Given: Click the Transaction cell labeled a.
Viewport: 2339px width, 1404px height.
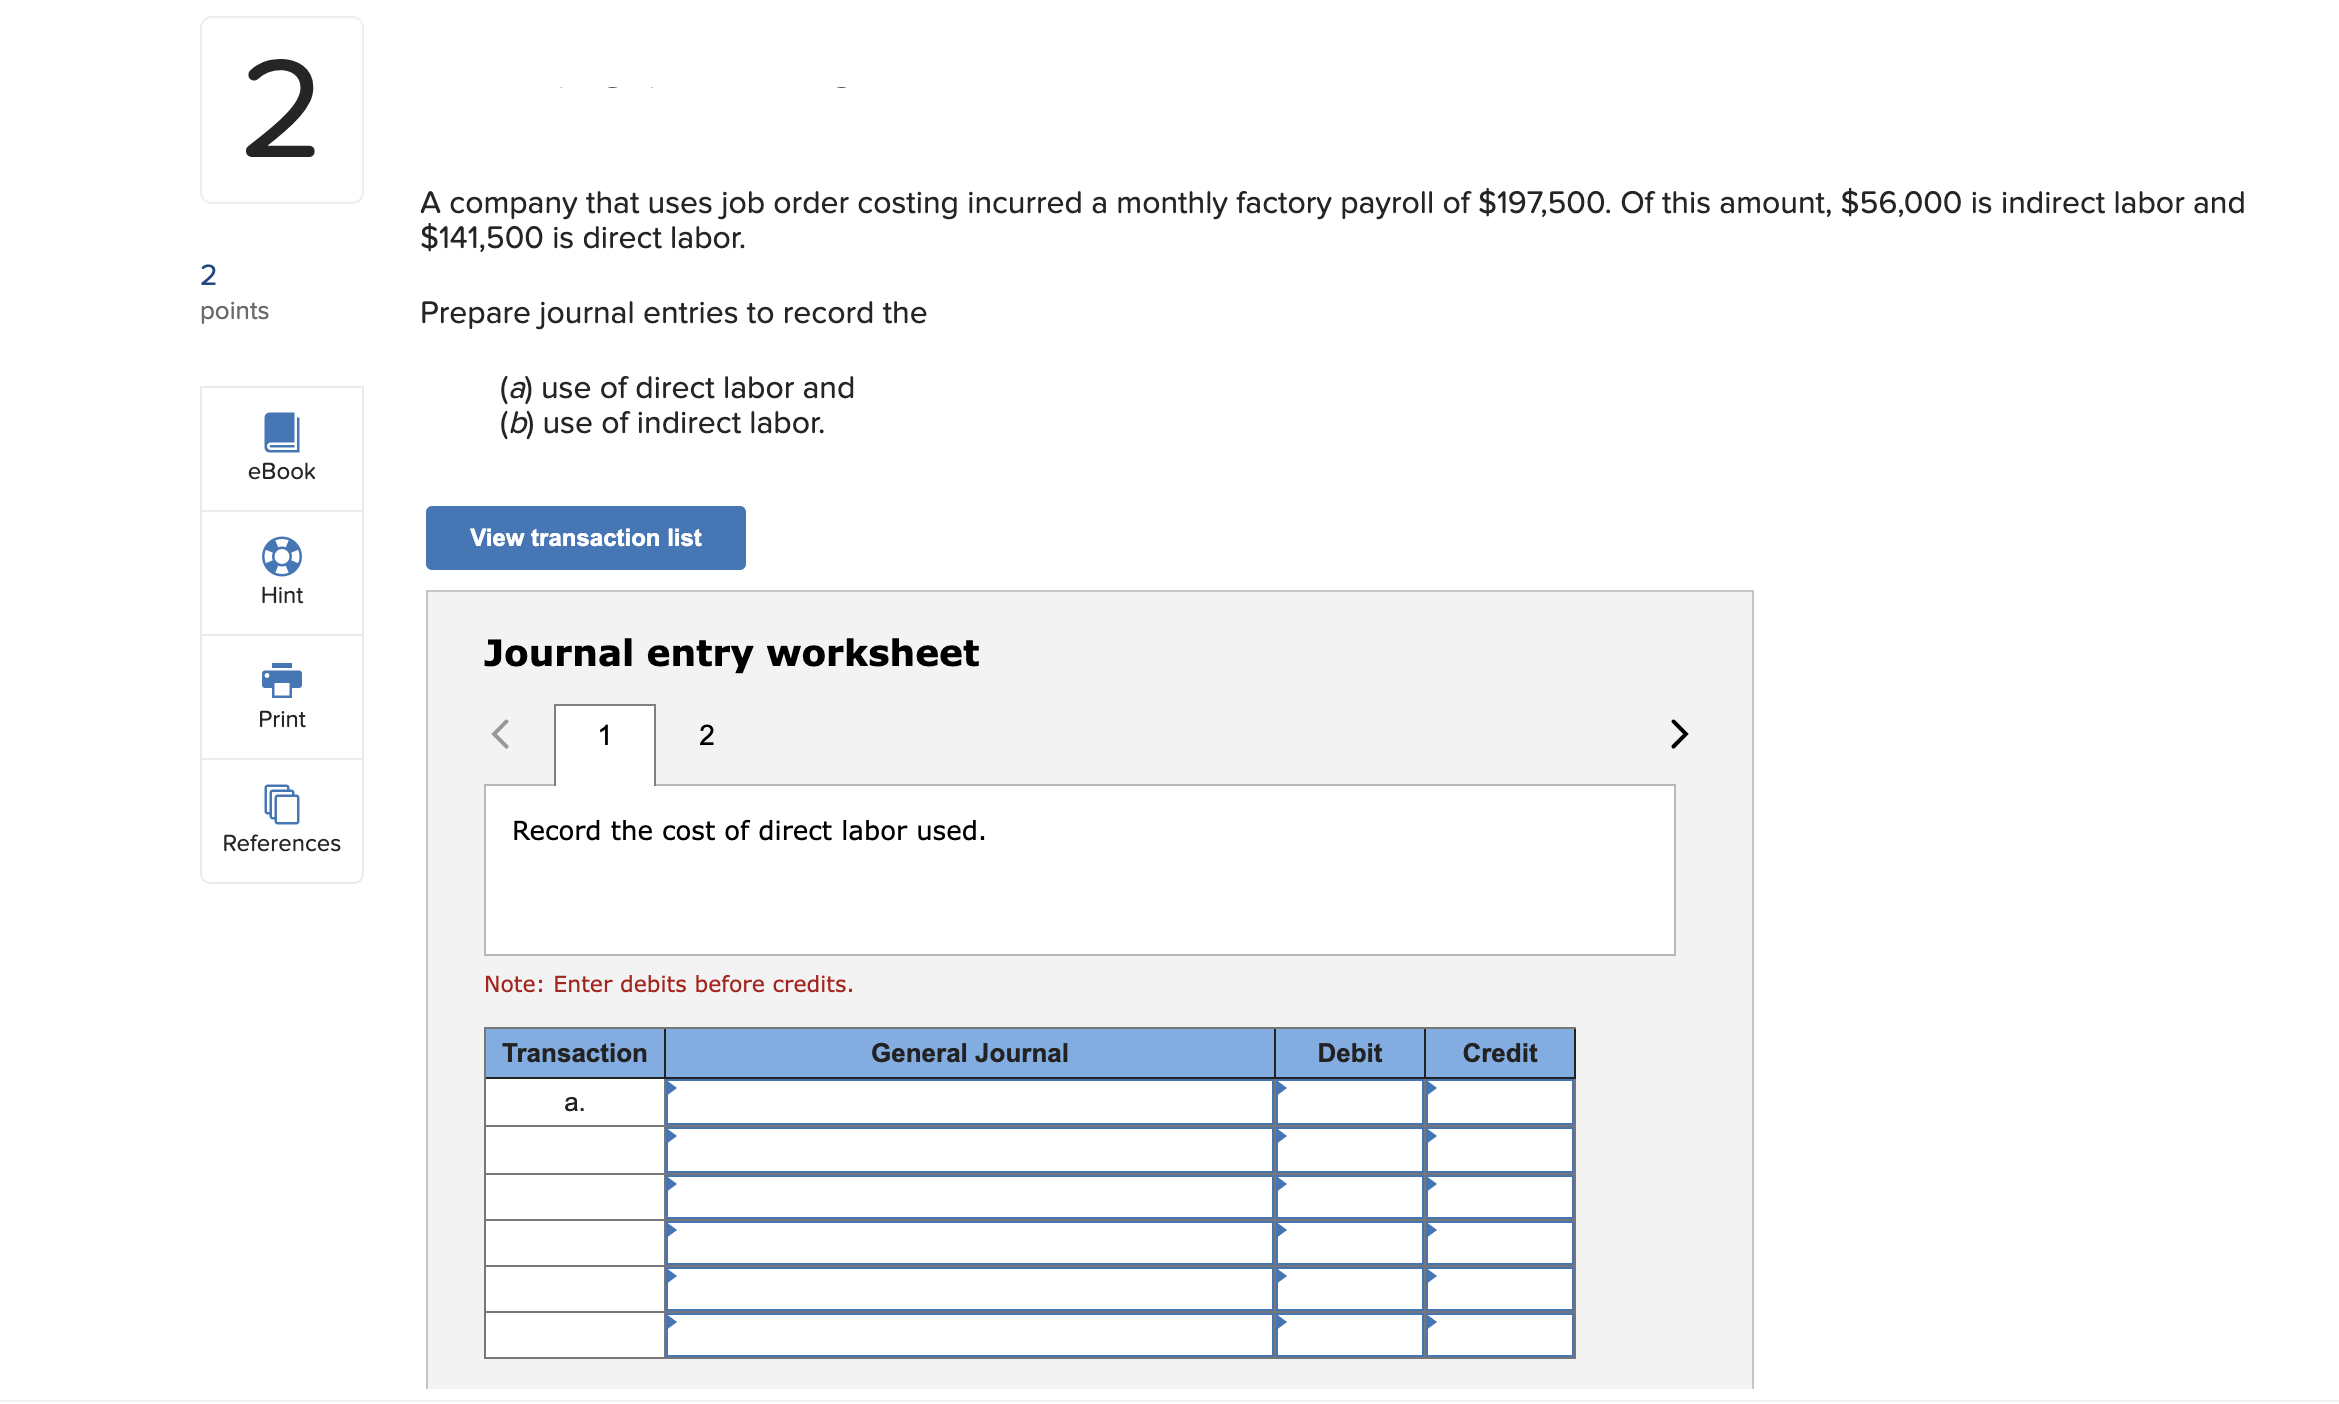Looking at the screenshot, I should (x=574, y=1101).
